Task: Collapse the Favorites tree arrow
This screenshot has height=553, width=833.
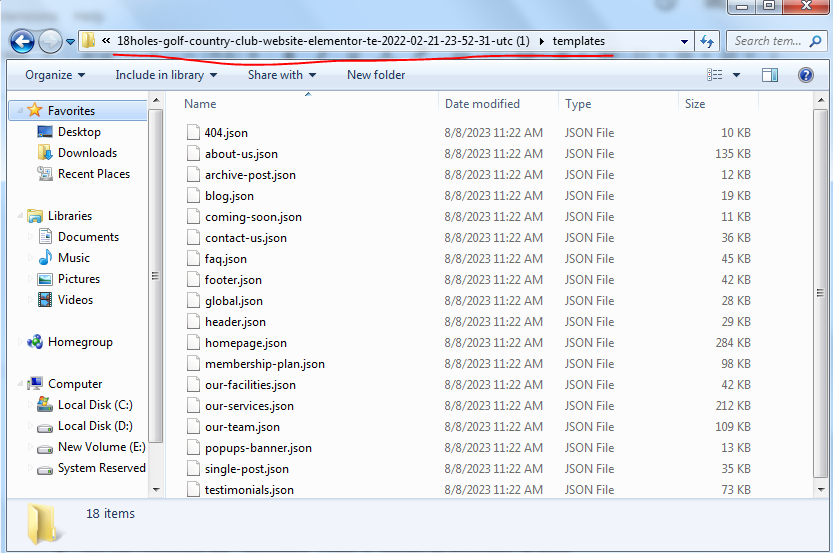Action: tap(20, 110)
